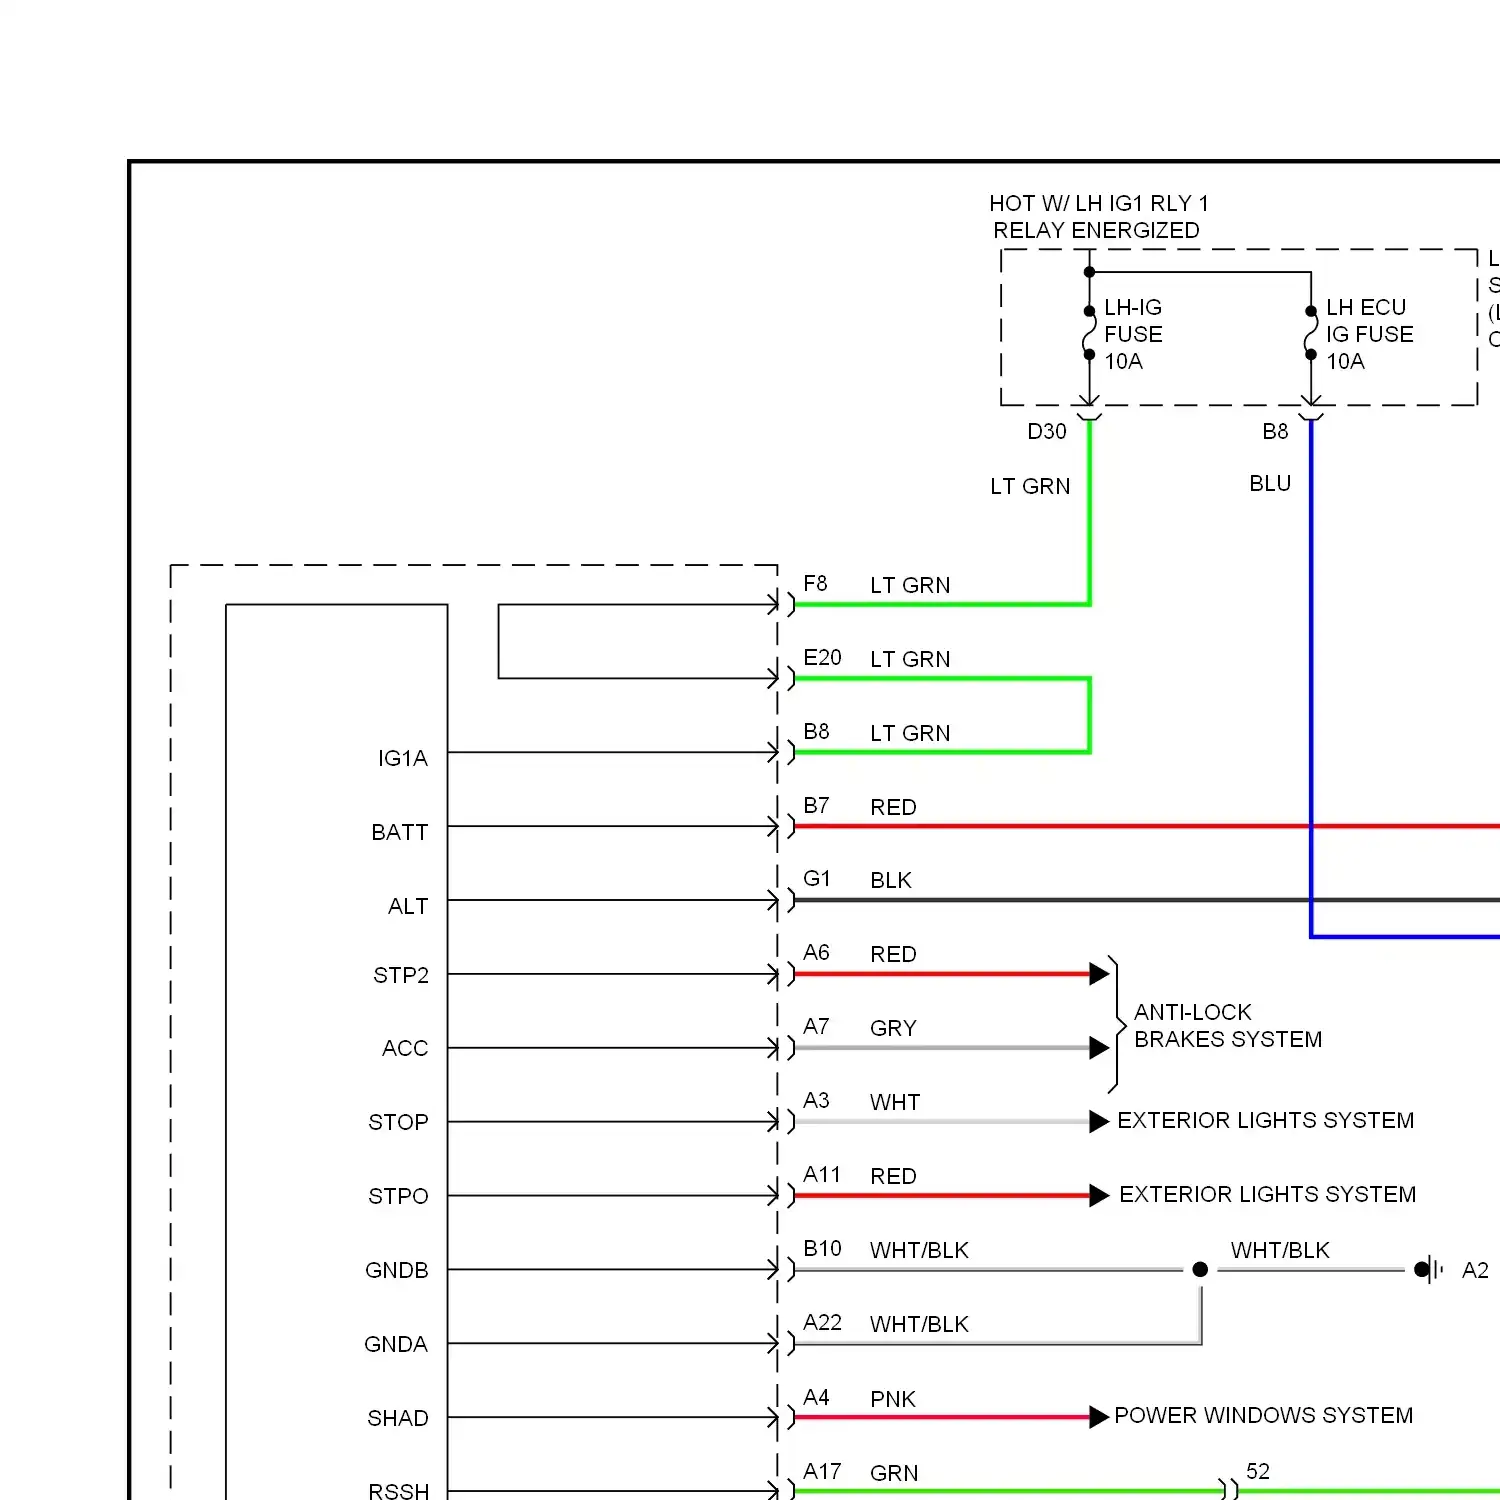Click the BLU wire color label
Screen dimensions: 1500x1500
1270,483
